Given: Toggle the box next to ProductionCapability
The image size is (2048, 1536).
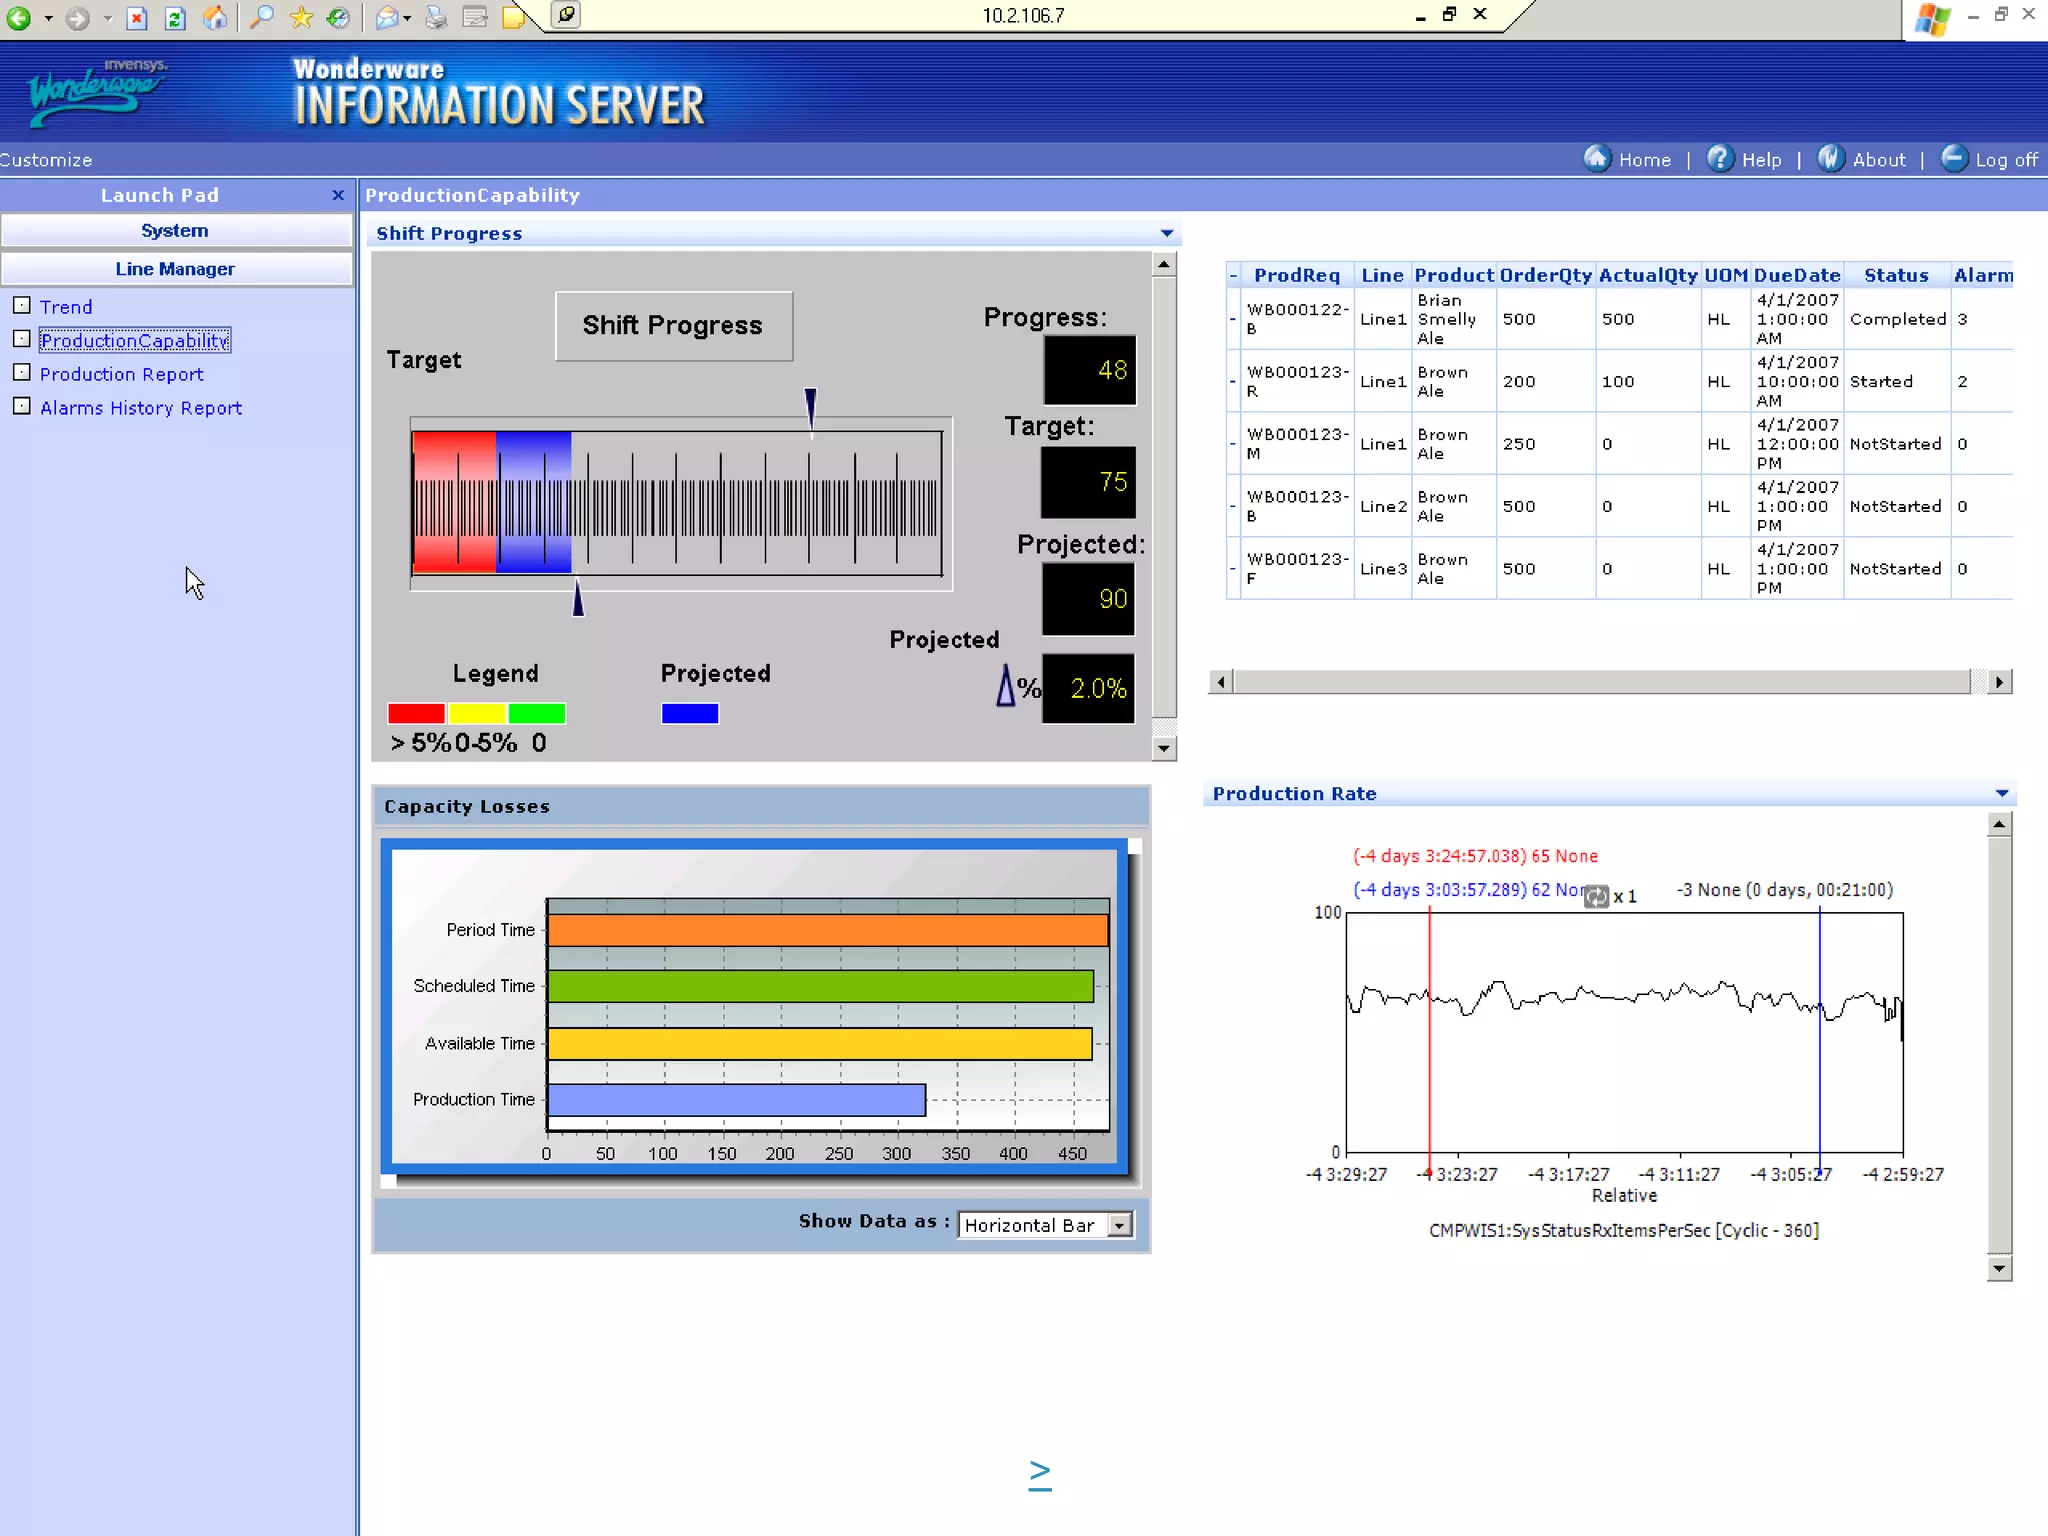Looking at the screenshot, I should click(22, 339).
